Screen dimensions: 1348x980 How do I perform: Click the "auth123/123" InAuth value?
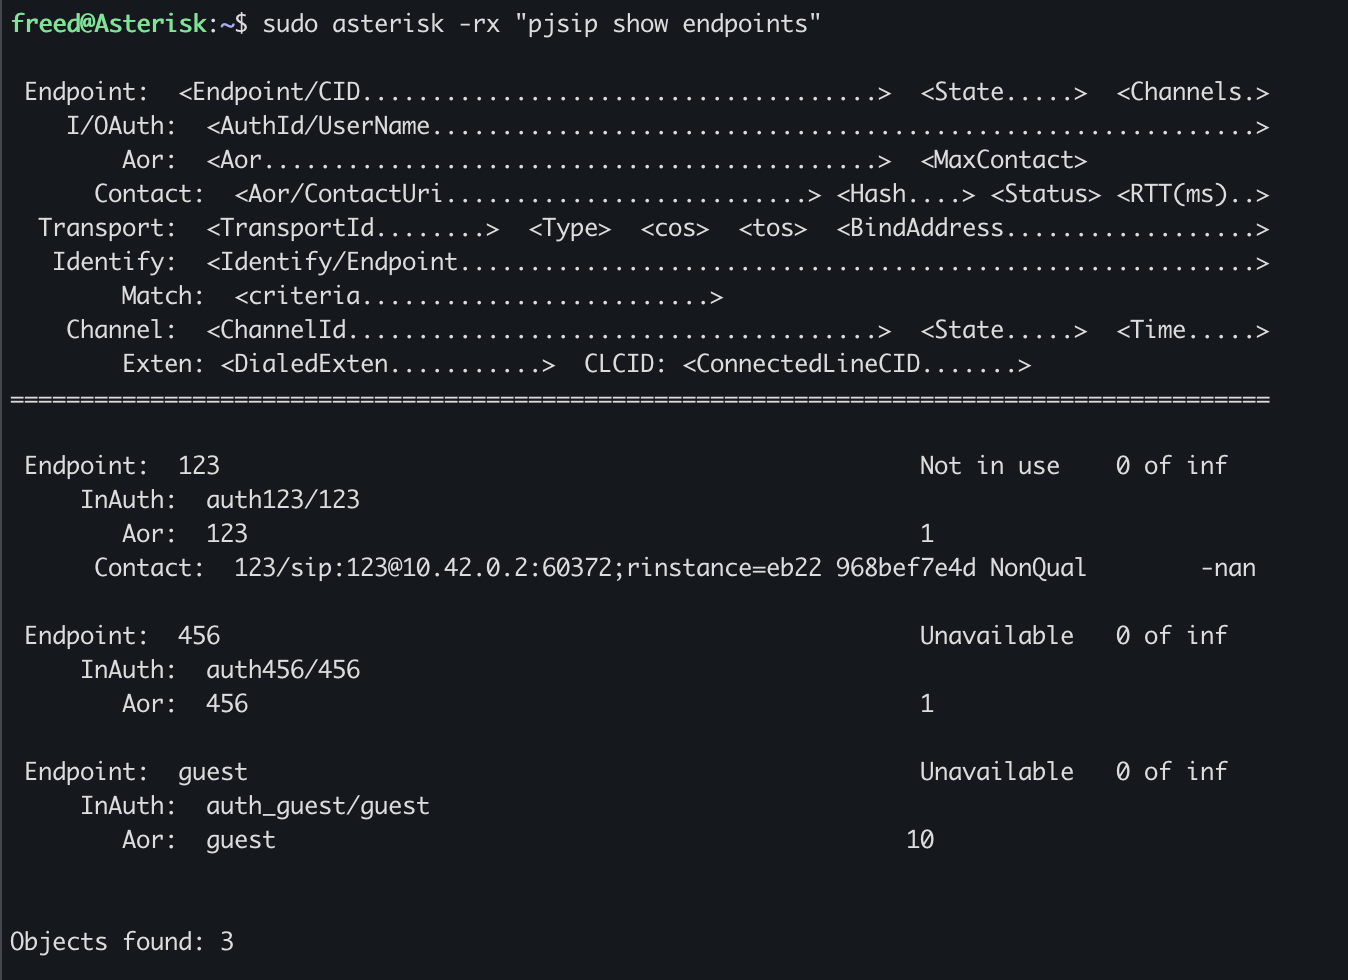[x=283, y=500]
